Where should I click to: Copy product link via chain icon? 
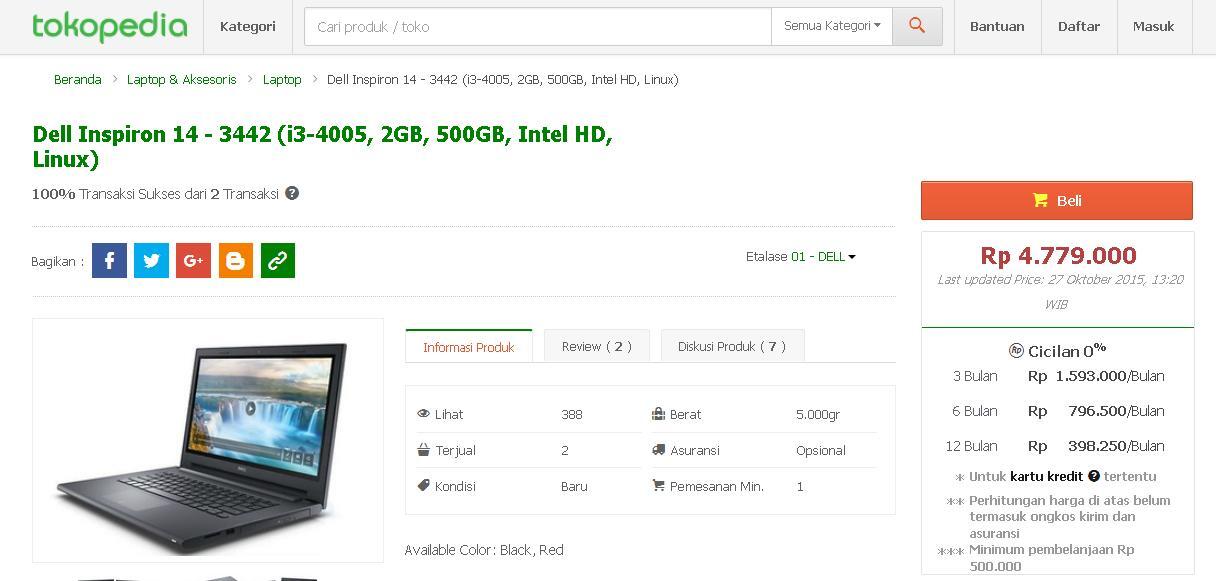278,261
